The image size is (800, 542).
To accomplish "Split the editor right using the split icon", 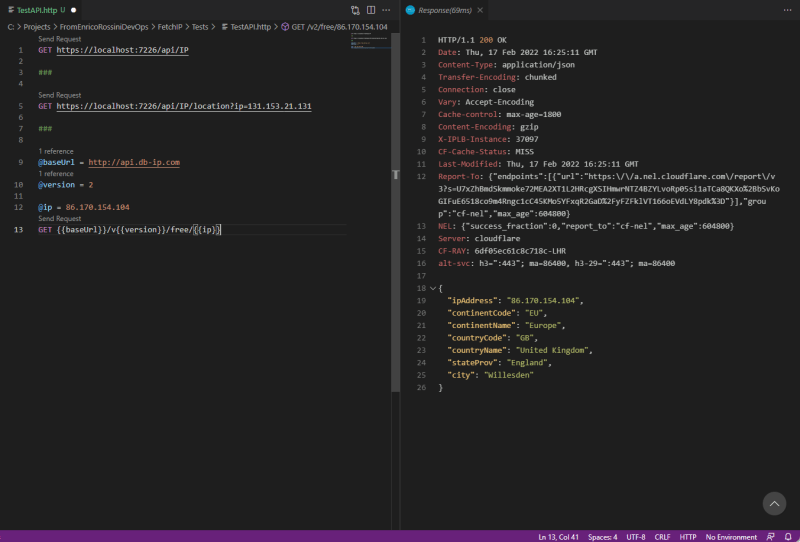I will coord(371,10).
